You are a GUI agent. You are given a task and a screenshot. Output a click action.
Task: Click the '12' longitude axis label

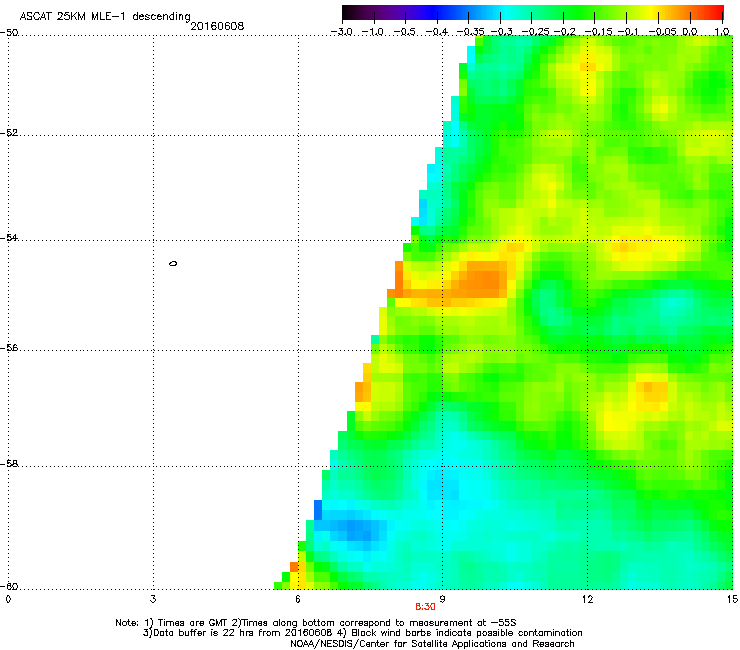point(587,599)
